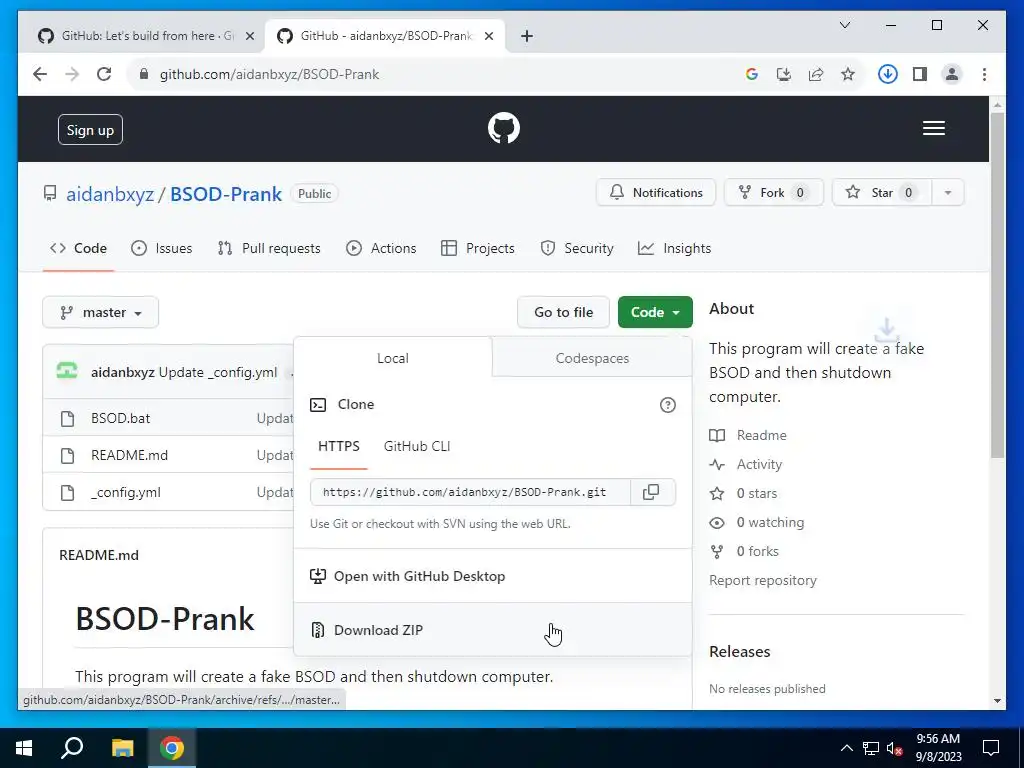Open Chrome tab search chevron

click(844, 25)
